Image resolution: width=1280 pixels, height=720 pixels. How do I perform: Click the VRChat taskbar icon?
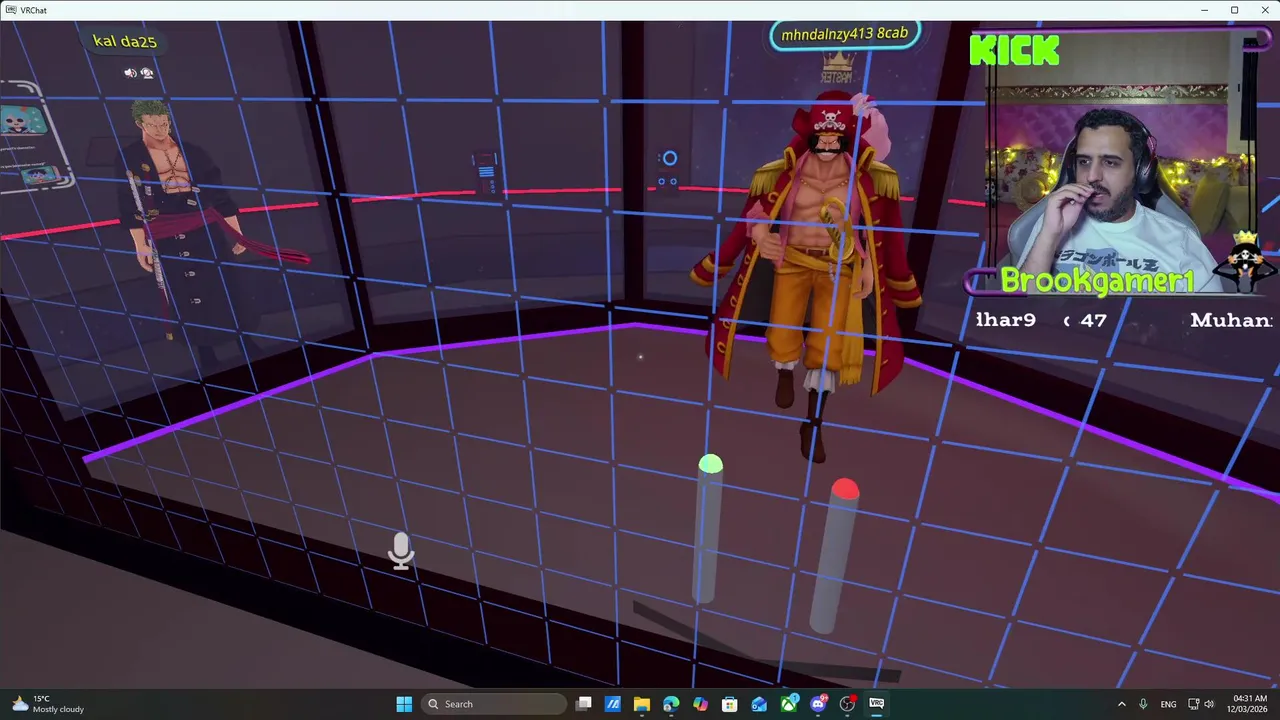click(877, 704)
